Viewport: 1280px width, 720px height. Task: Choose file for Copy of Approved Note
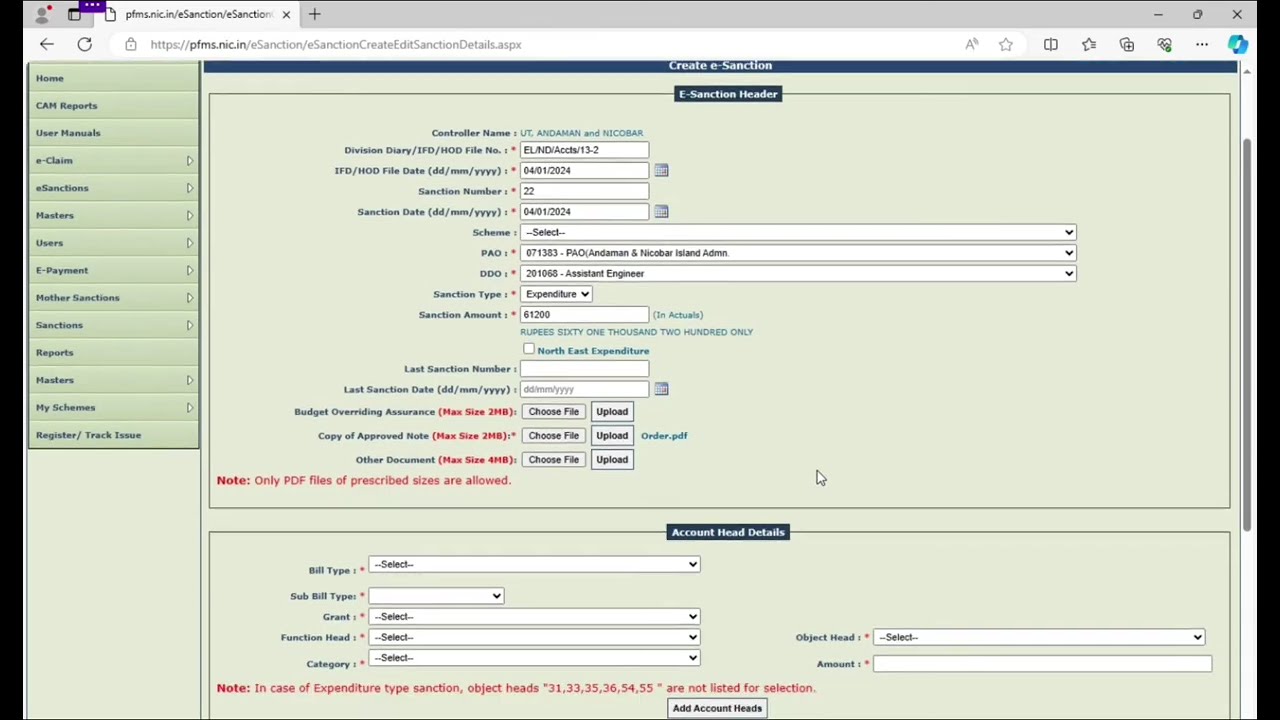click(554, 436)
